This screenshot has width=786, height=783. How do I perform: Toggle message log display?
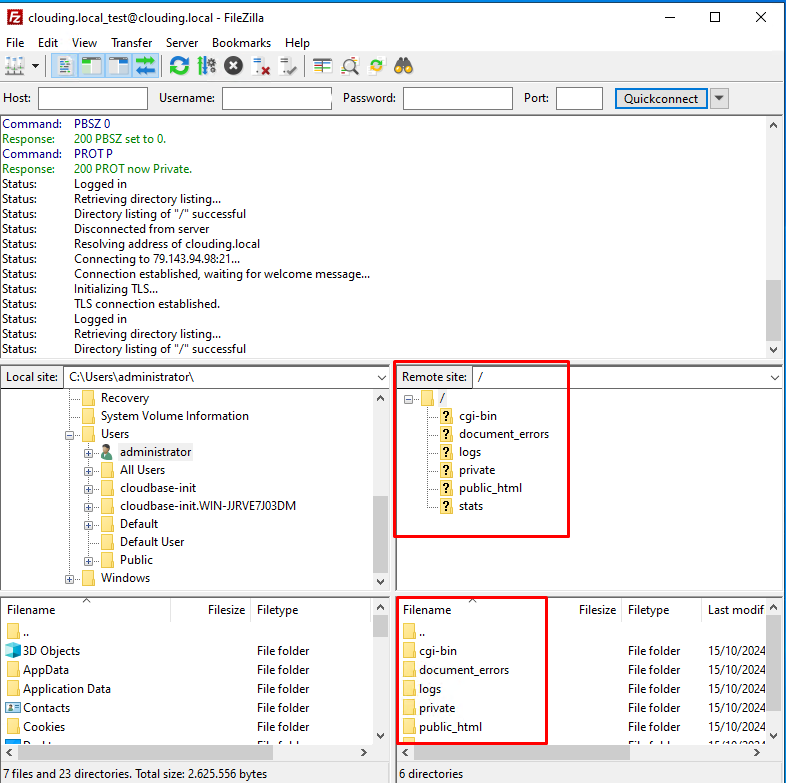coord(65,66)
